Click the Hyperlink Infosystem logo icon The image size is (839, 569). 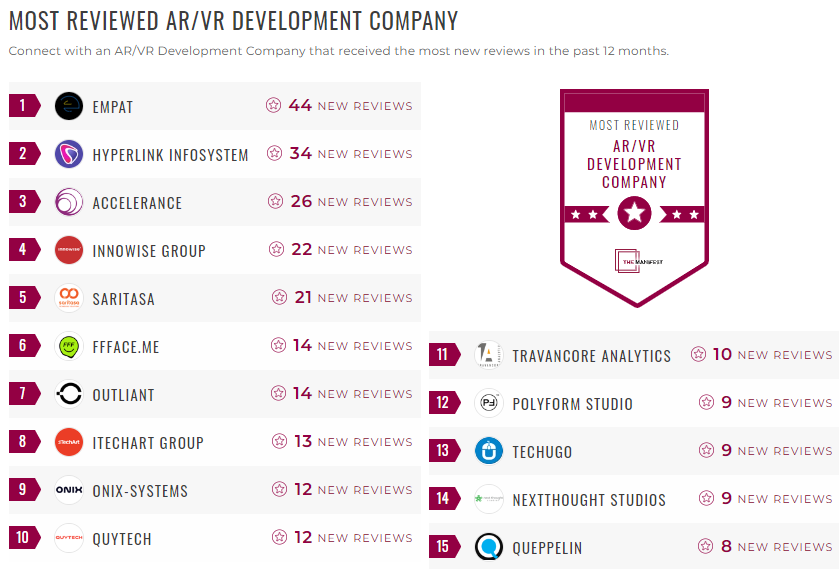(x=69, y=154)
